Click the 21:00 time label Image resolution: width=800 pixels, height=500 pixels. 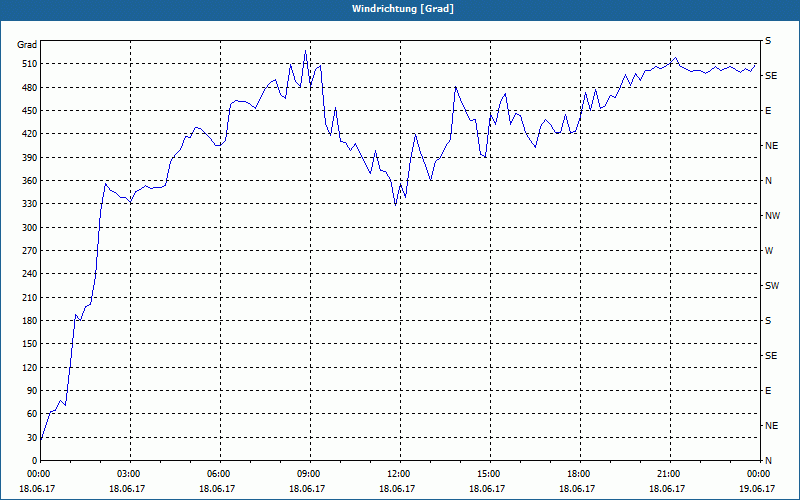(x=669, y=473)
